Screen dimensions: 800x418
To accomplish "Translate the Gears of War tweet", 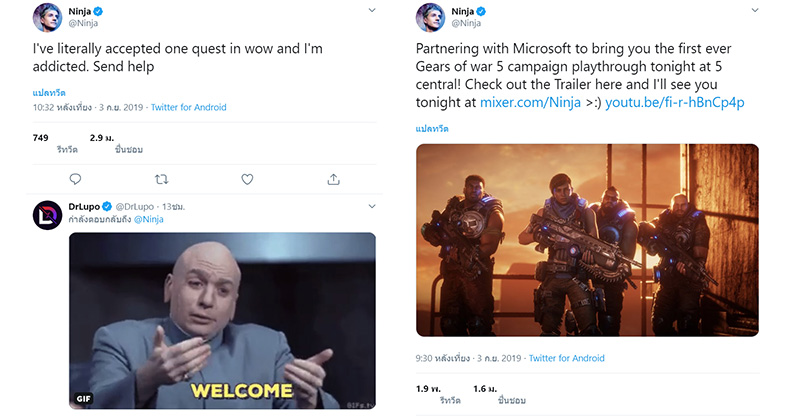I will pos(432,129).
